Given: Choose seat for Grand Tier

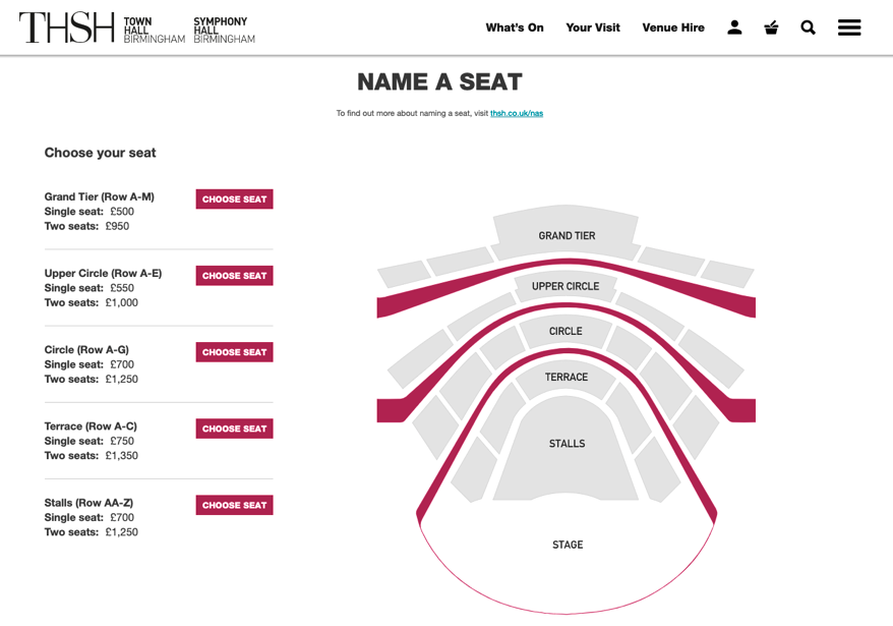Looking at the screenshot, I should (235, 199).
